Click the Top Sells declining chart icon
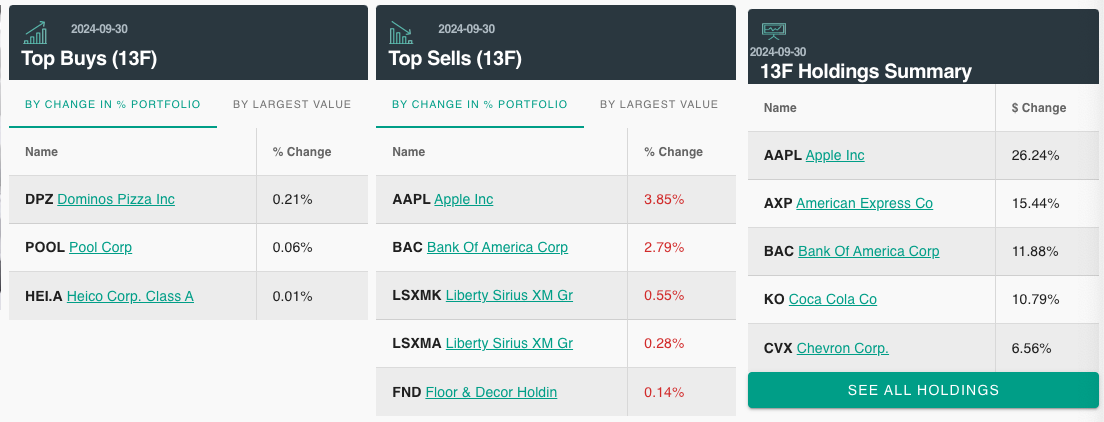 pos(401,32)
